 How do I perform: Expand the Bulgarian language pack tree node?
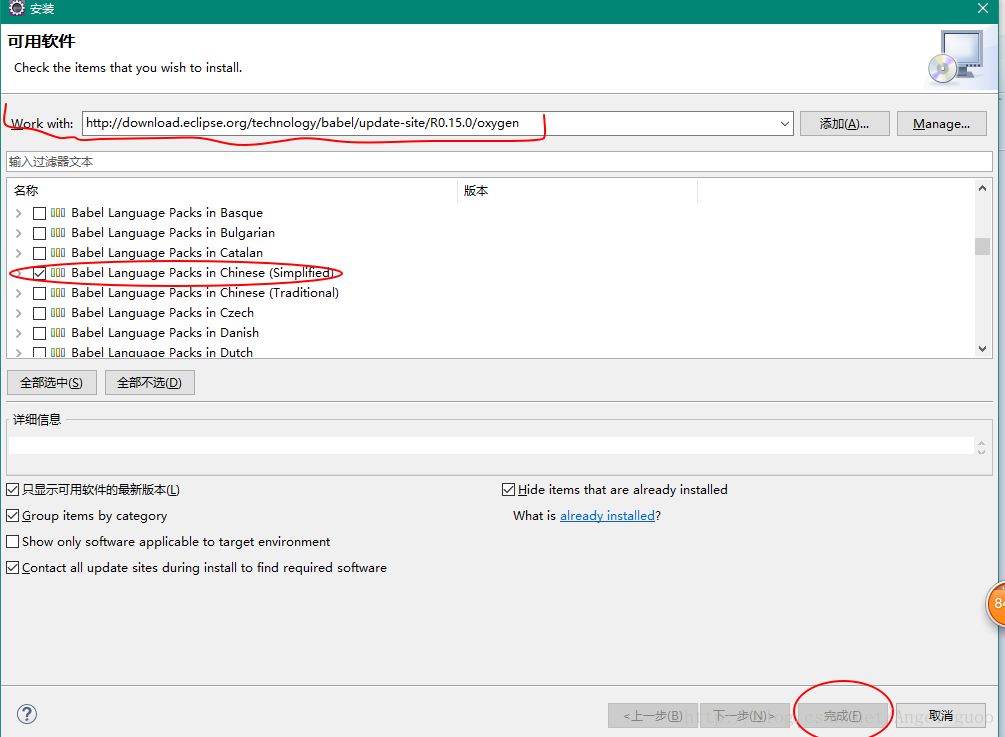[19, 233]
